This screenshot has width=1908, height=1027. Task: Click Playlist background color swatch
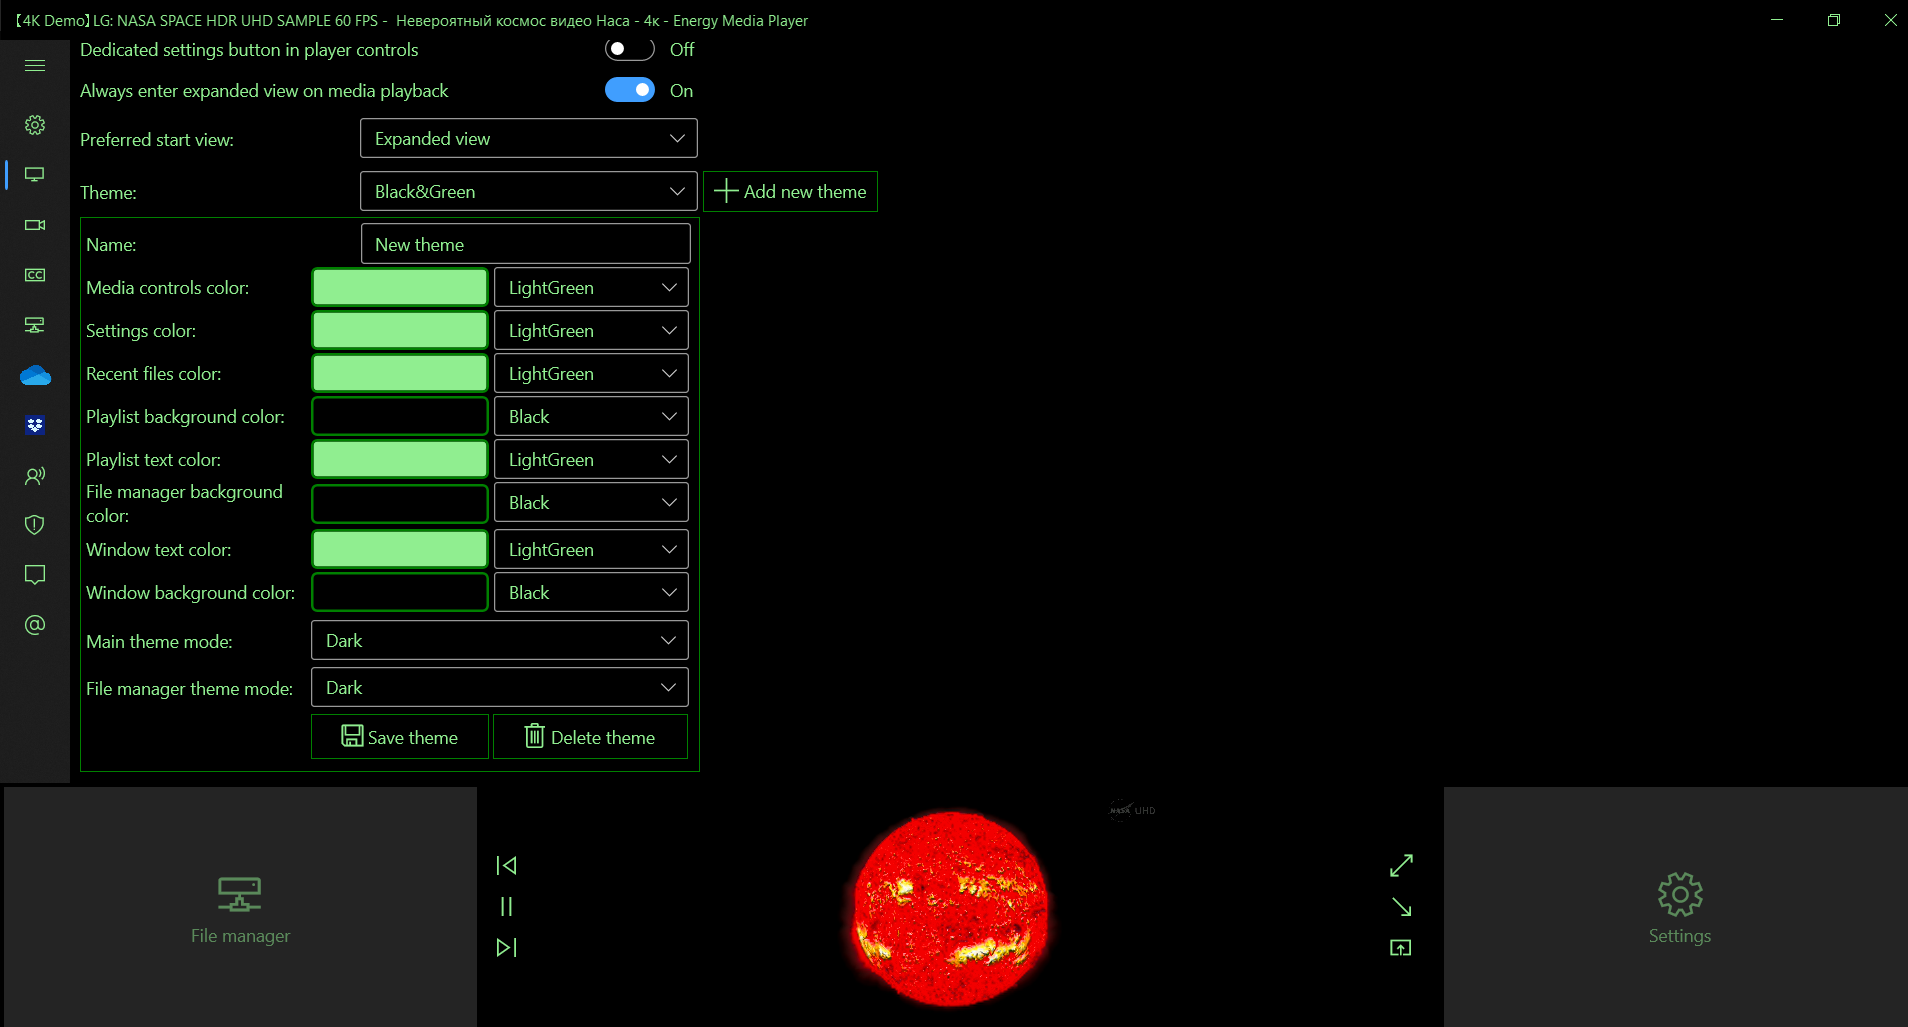(400, 416)
